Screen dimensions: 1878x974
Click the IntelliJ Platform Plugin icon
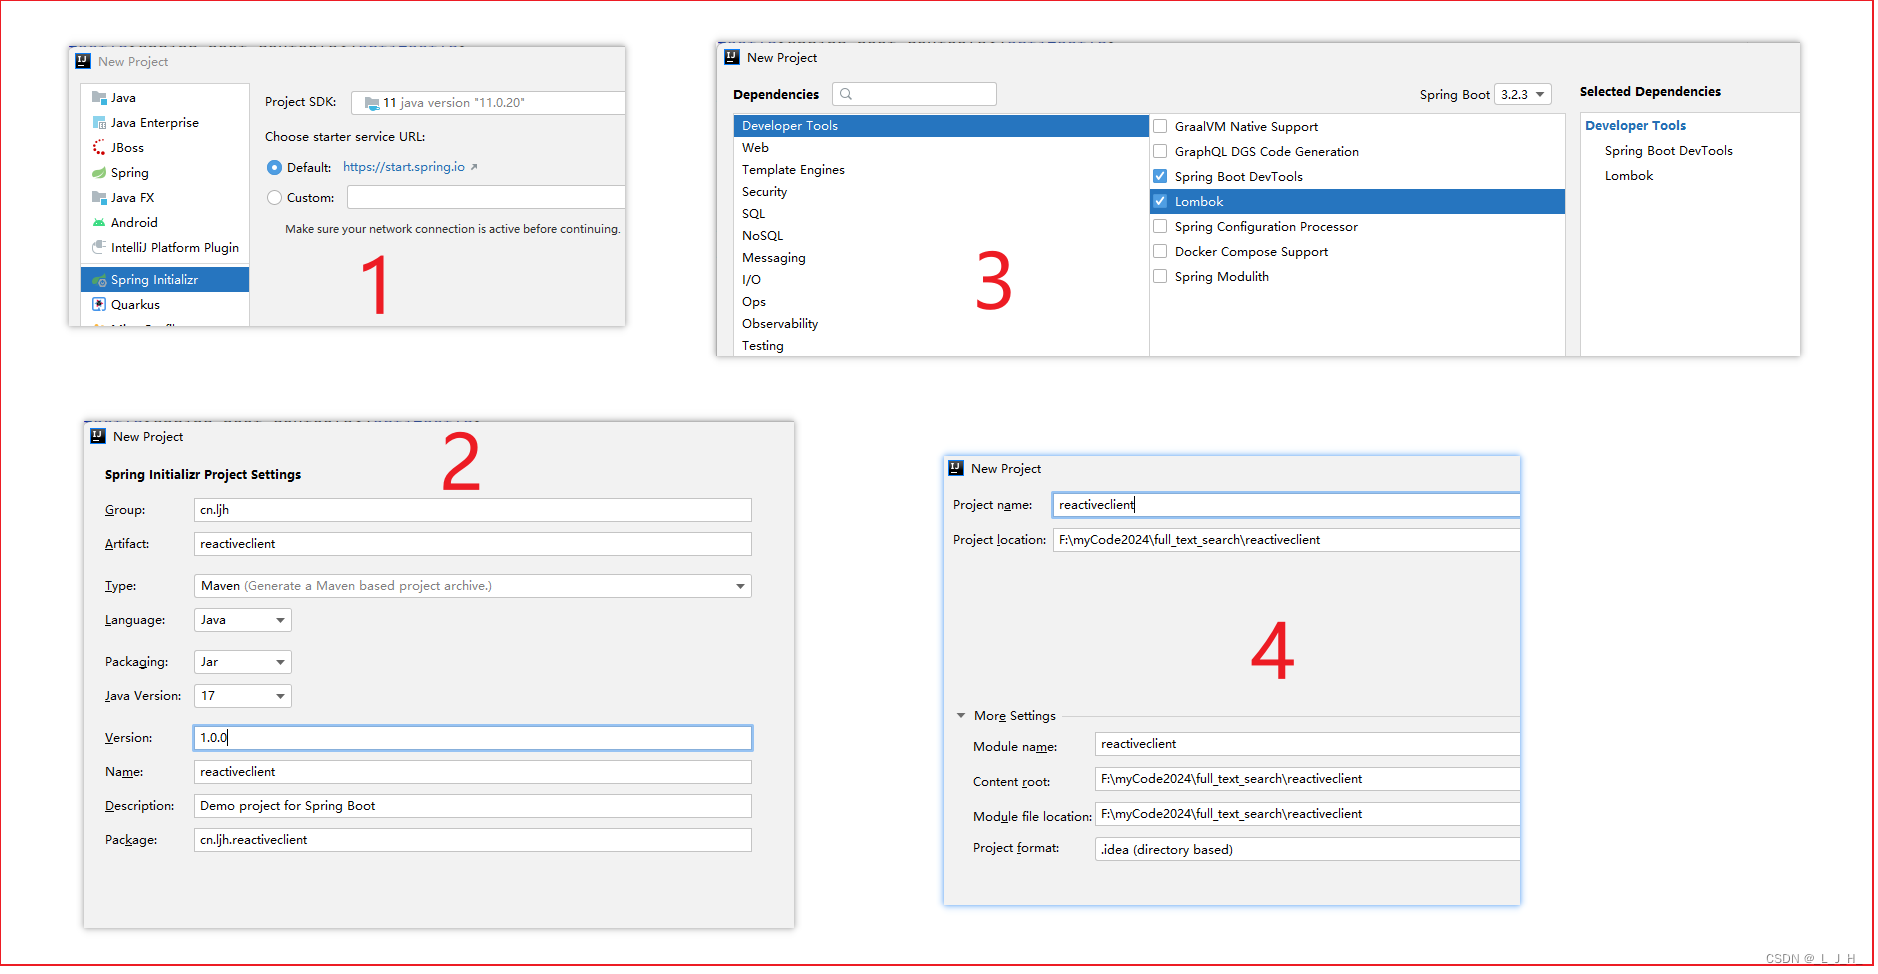(x=99, y=248)
